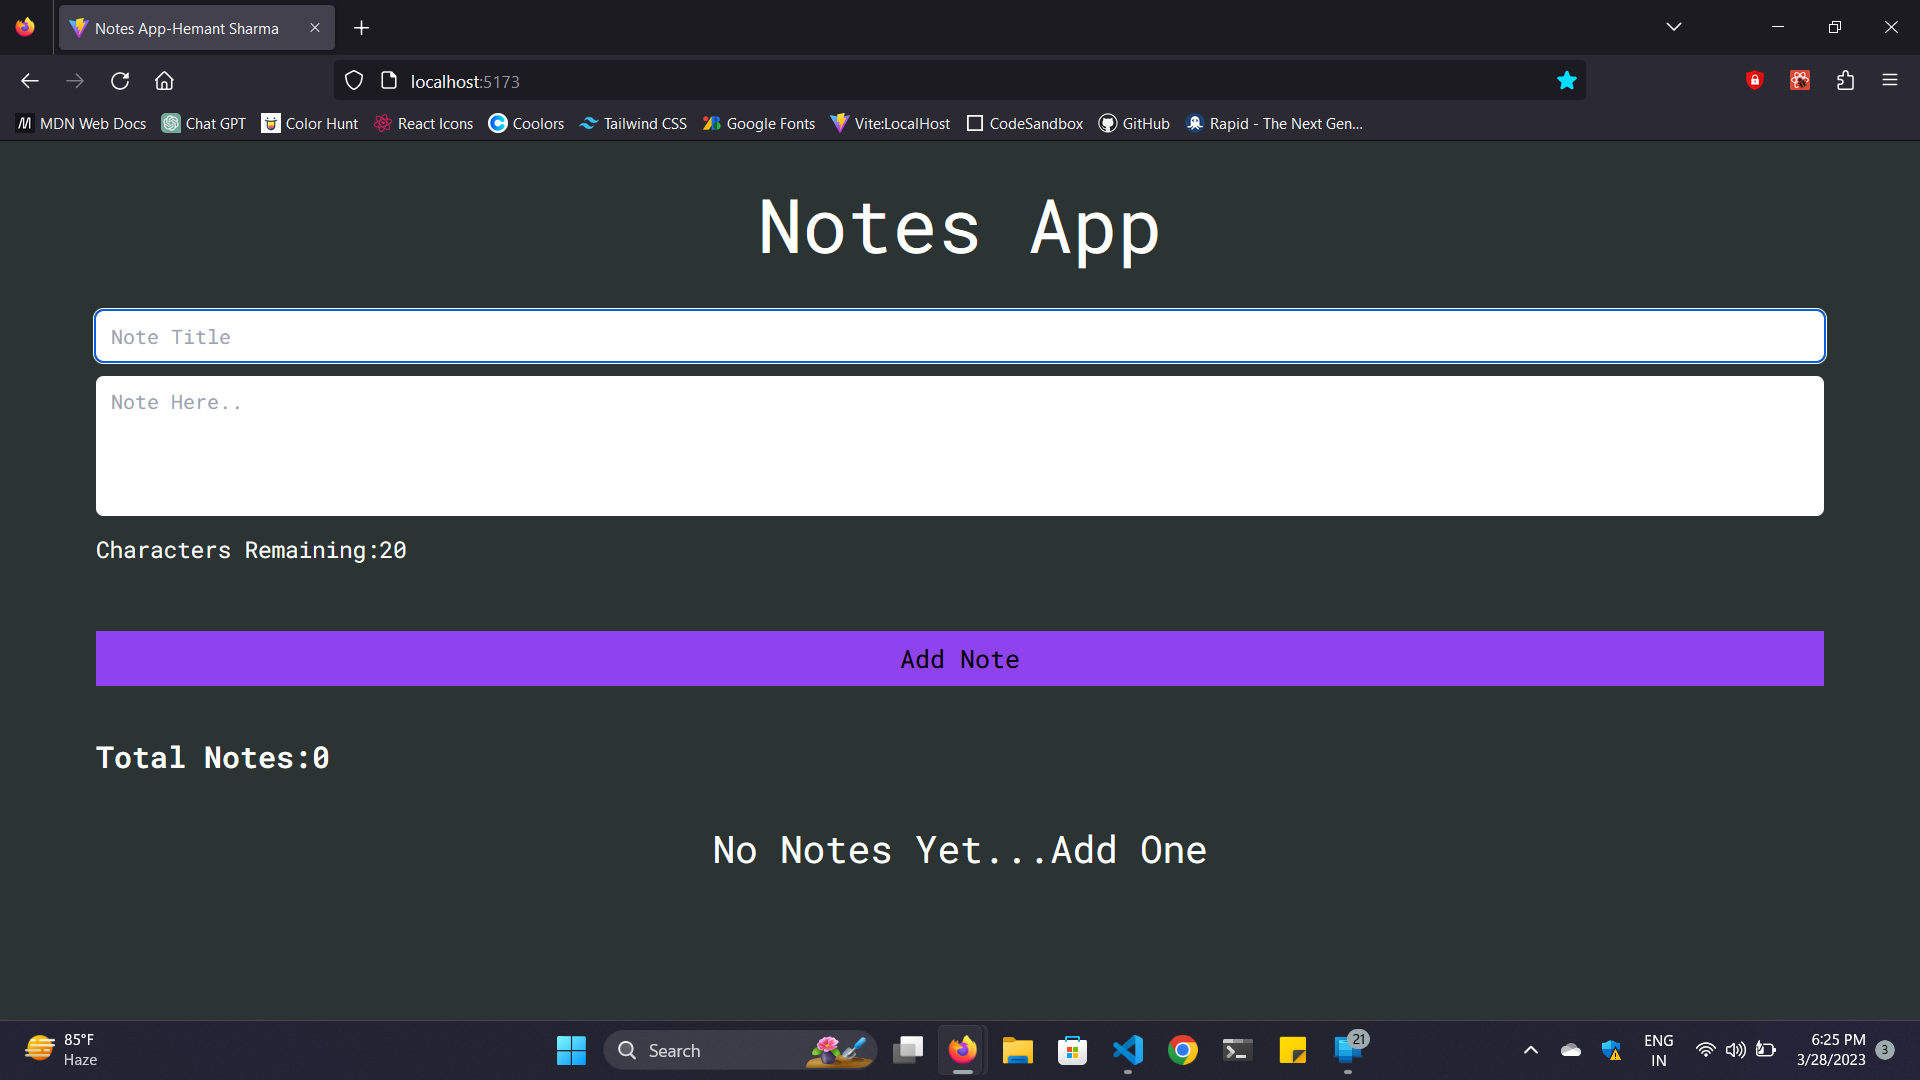Open the Extensions puzzle piece menu

point(1845,81)
